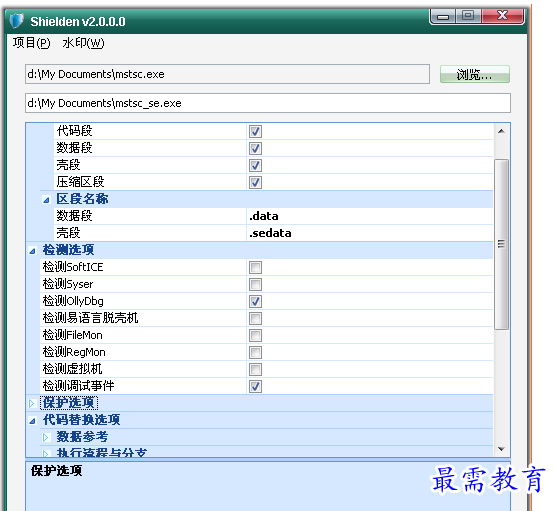The width and height of the screenshot is (554, 511).
Task: Expand the 保护选项 group
Action: (32, 403)
